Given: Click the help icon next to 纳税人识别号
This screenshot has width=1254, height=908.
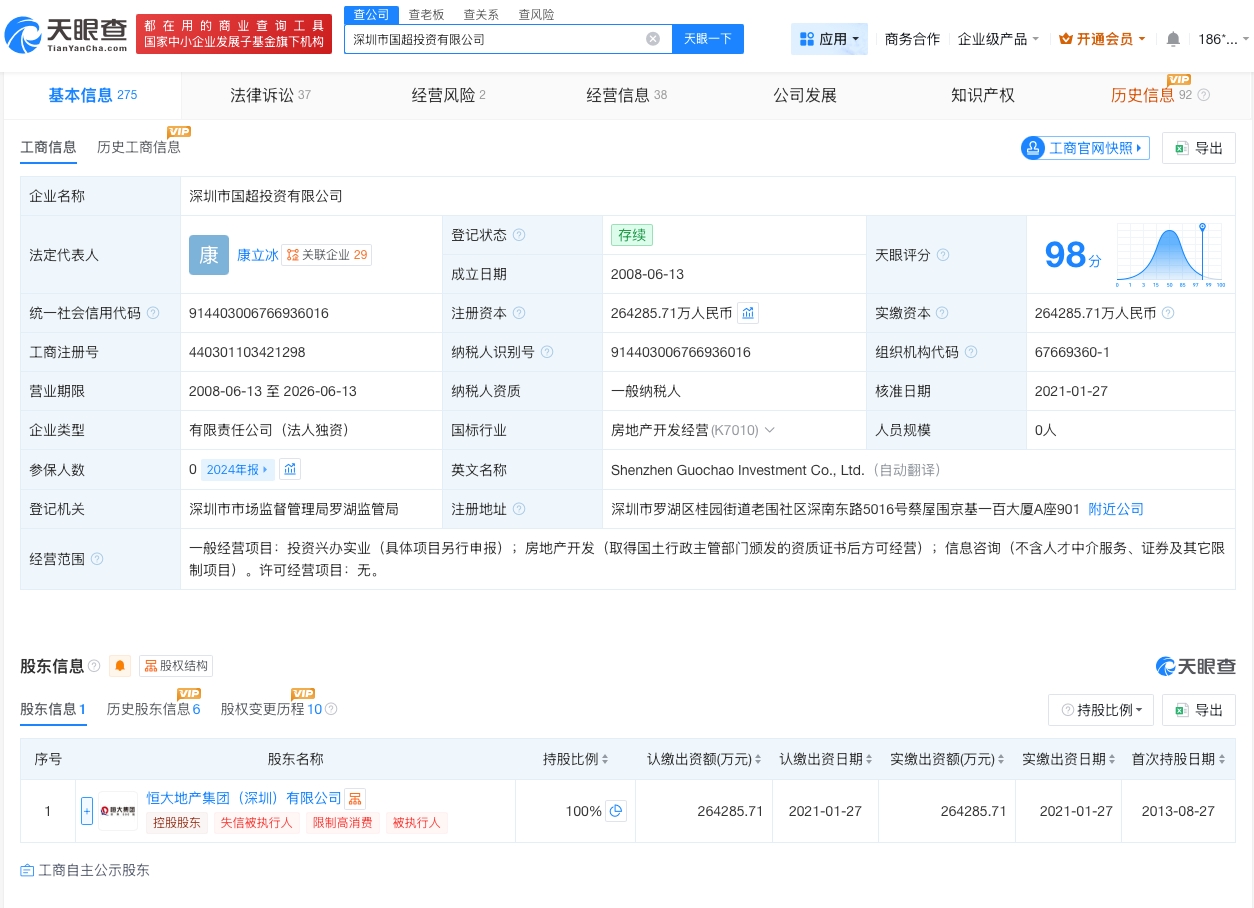Looking at the screenshot, I should [x=547, y=352].
